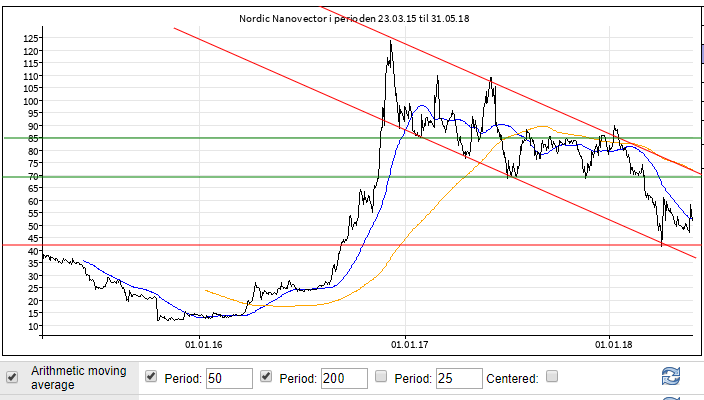The width and height of the screenshot is (704, 400).
Task: Click the 01.01.16 date label on the axis
Action: [x=203, y=345]
